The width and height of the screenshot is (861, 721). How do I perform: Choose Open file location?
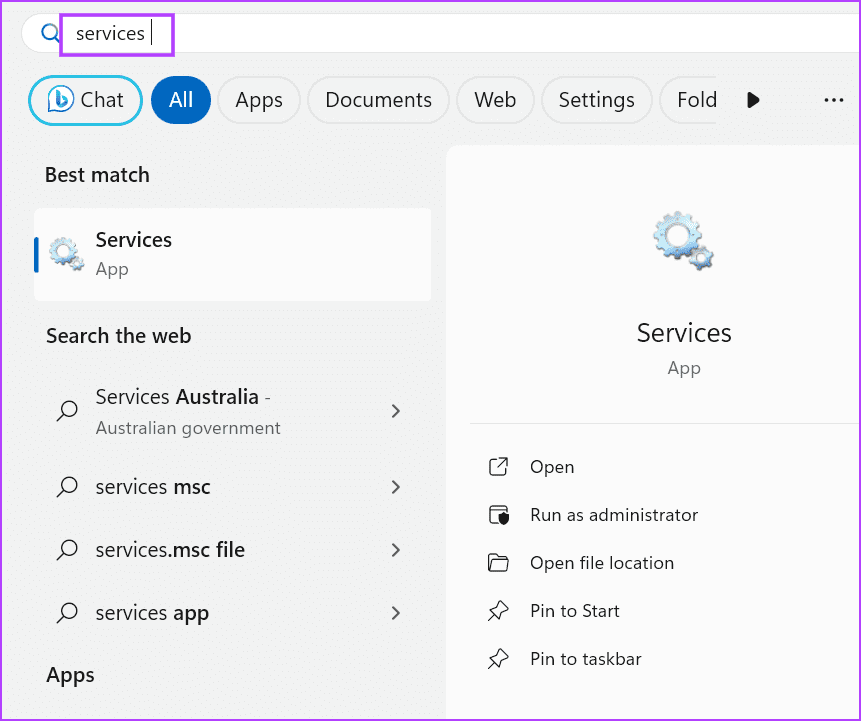(x=602, y=563)
